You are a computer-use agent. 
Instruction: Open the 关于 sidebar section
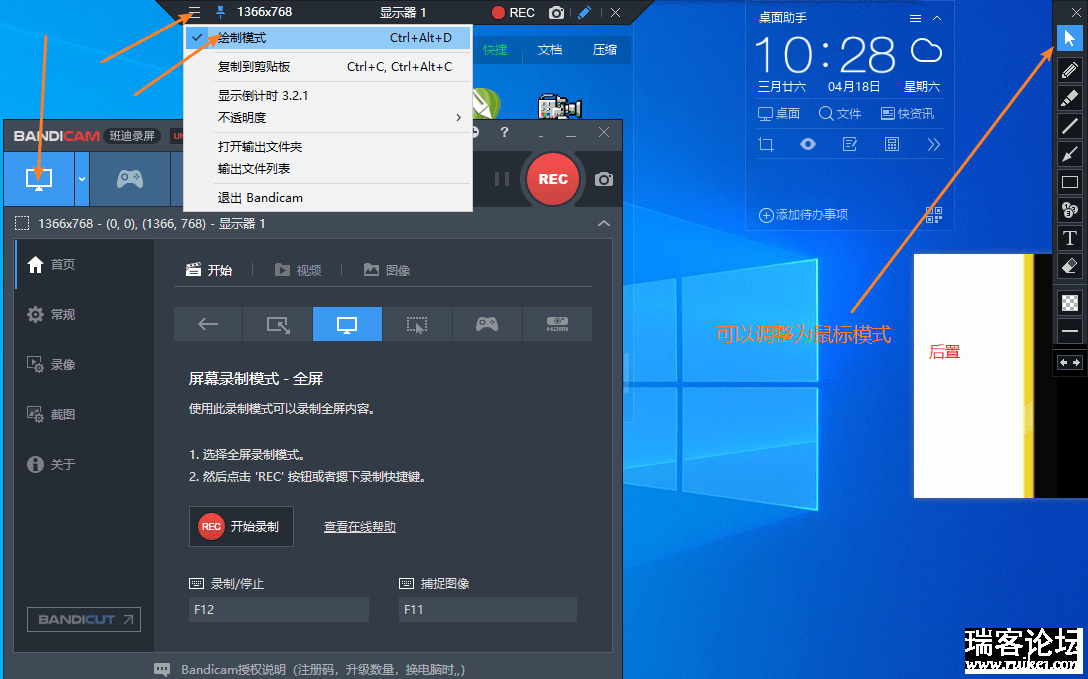83,464
